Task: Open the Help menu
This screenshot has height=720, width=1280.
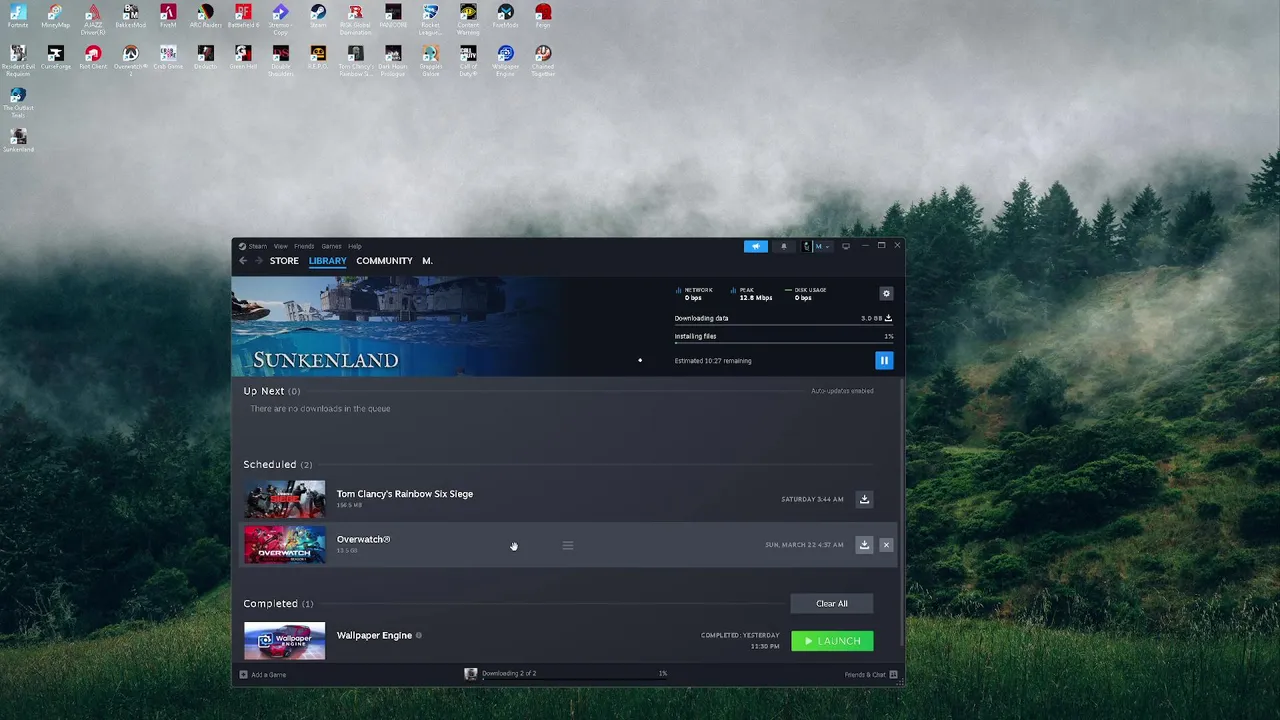Action: point(355,246)
